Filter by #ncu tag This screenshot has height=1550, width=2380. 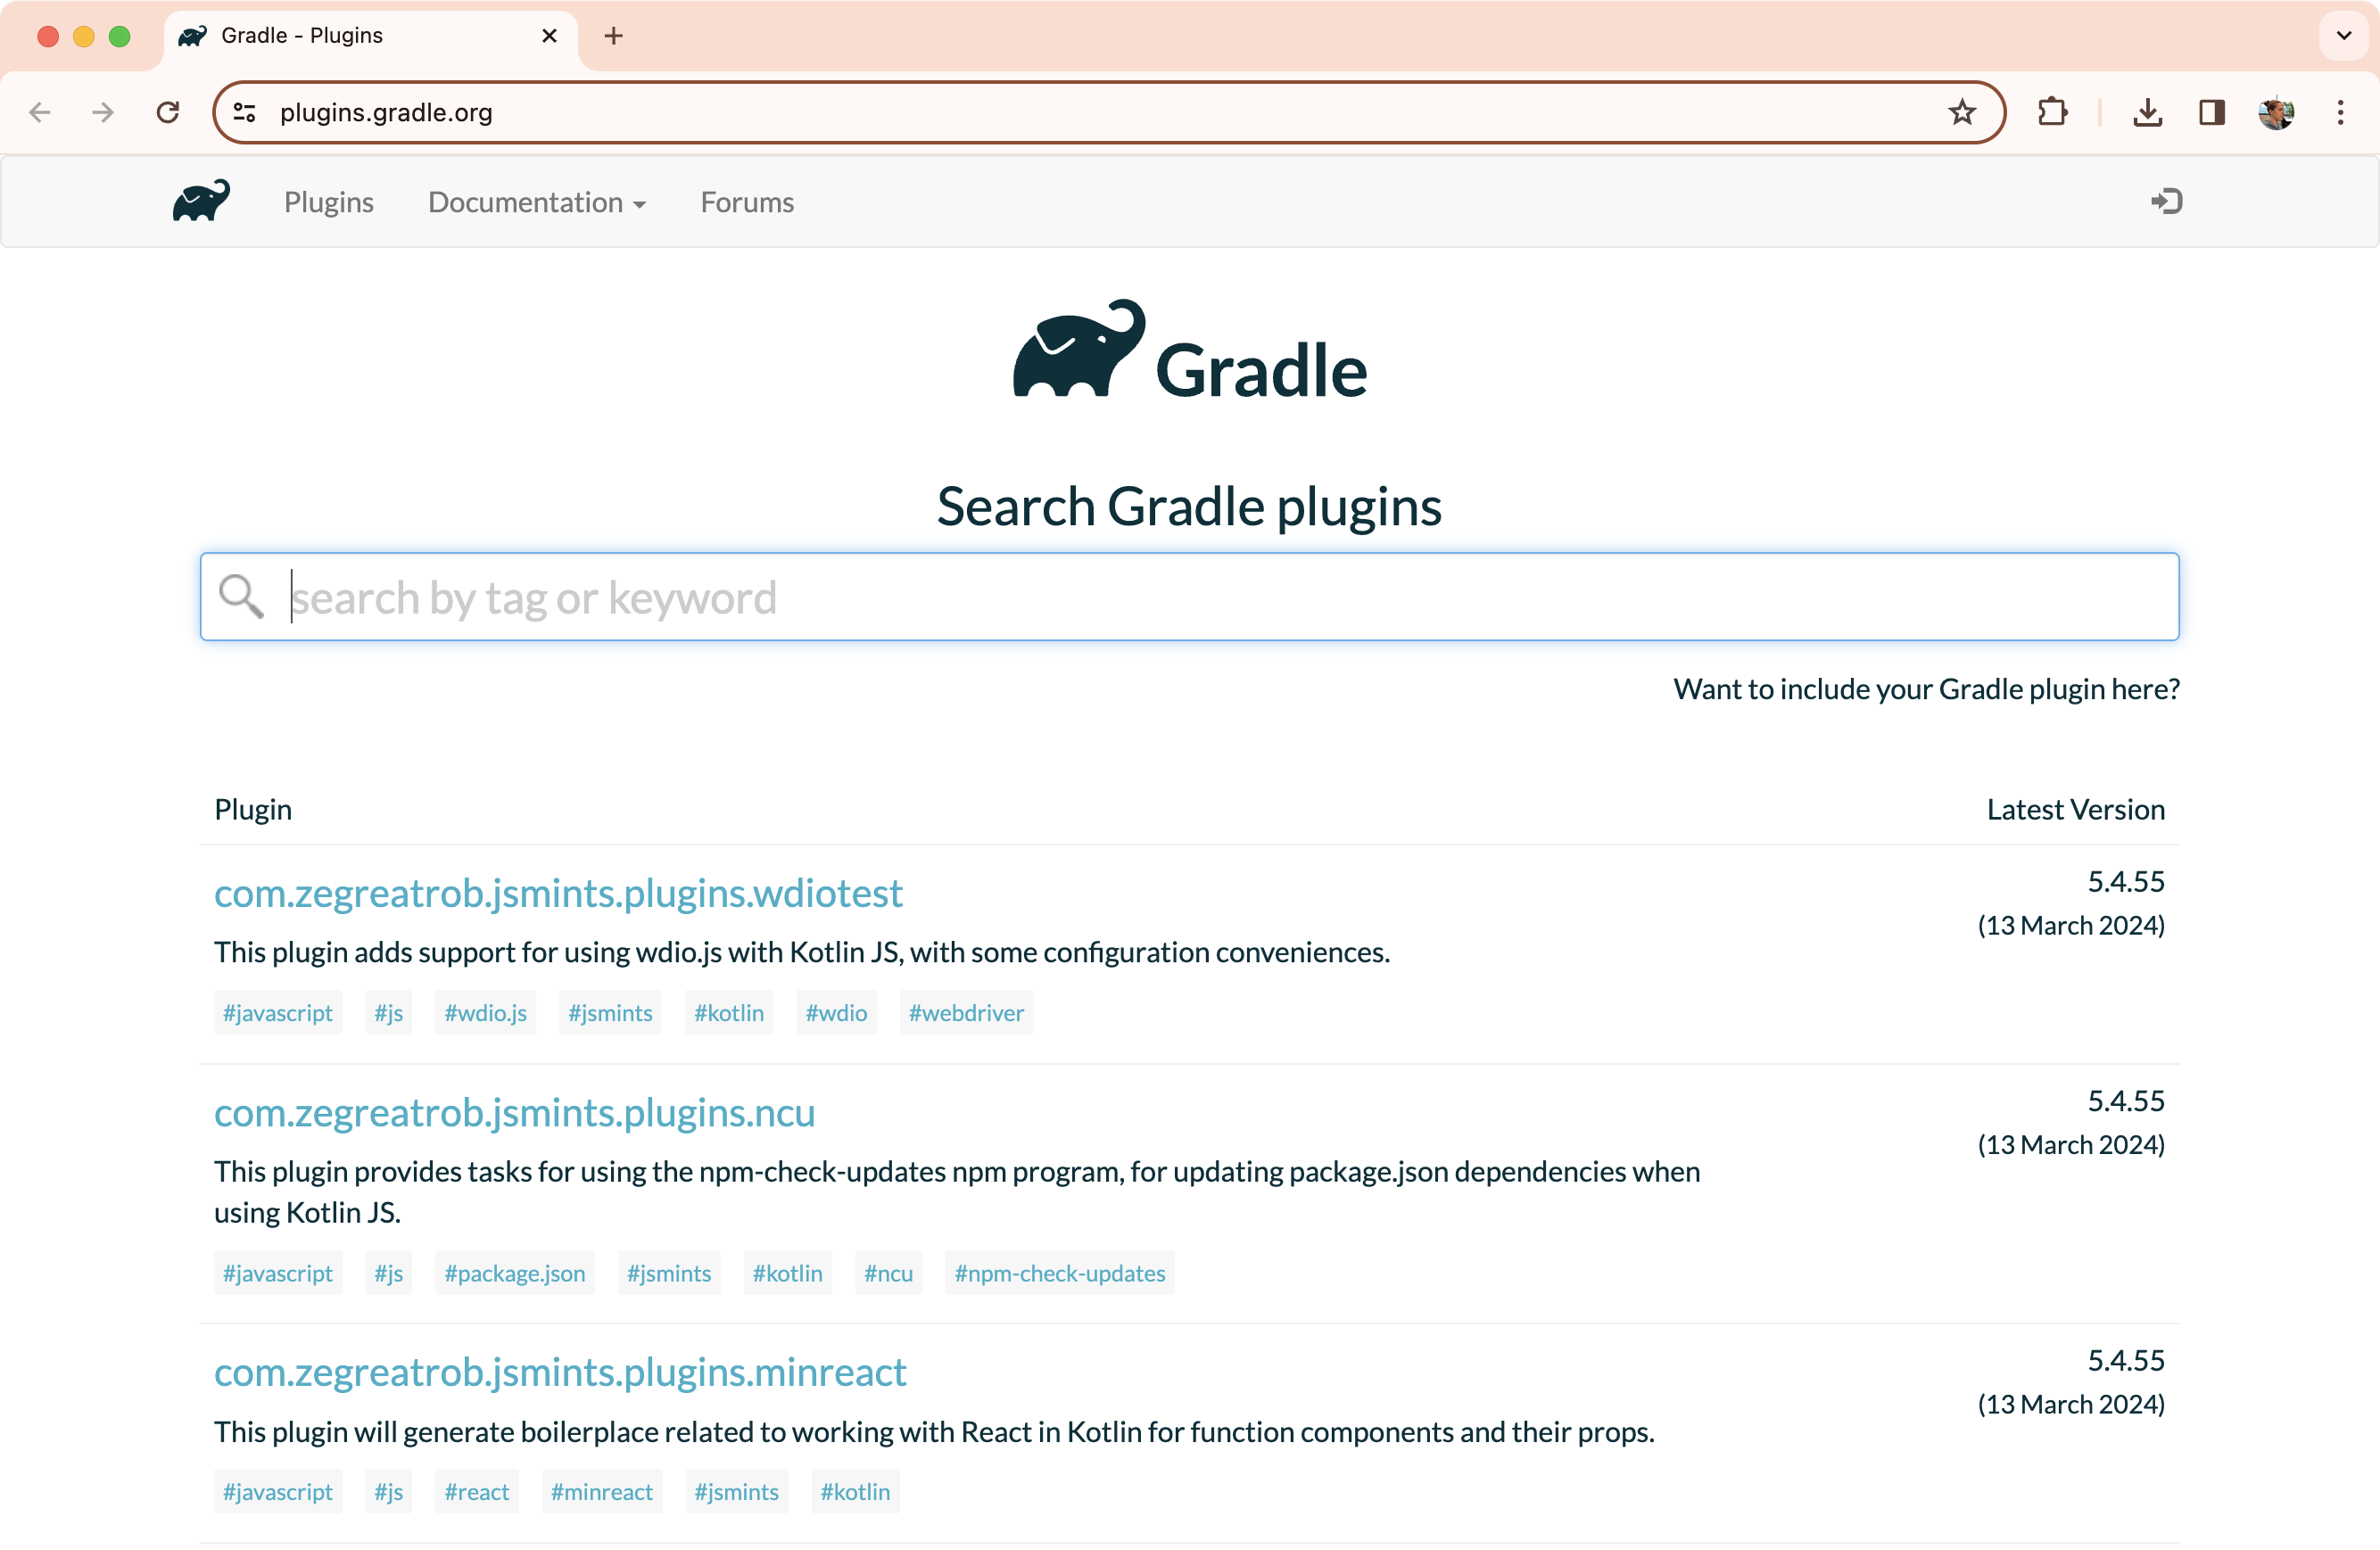coord(888,1273)
